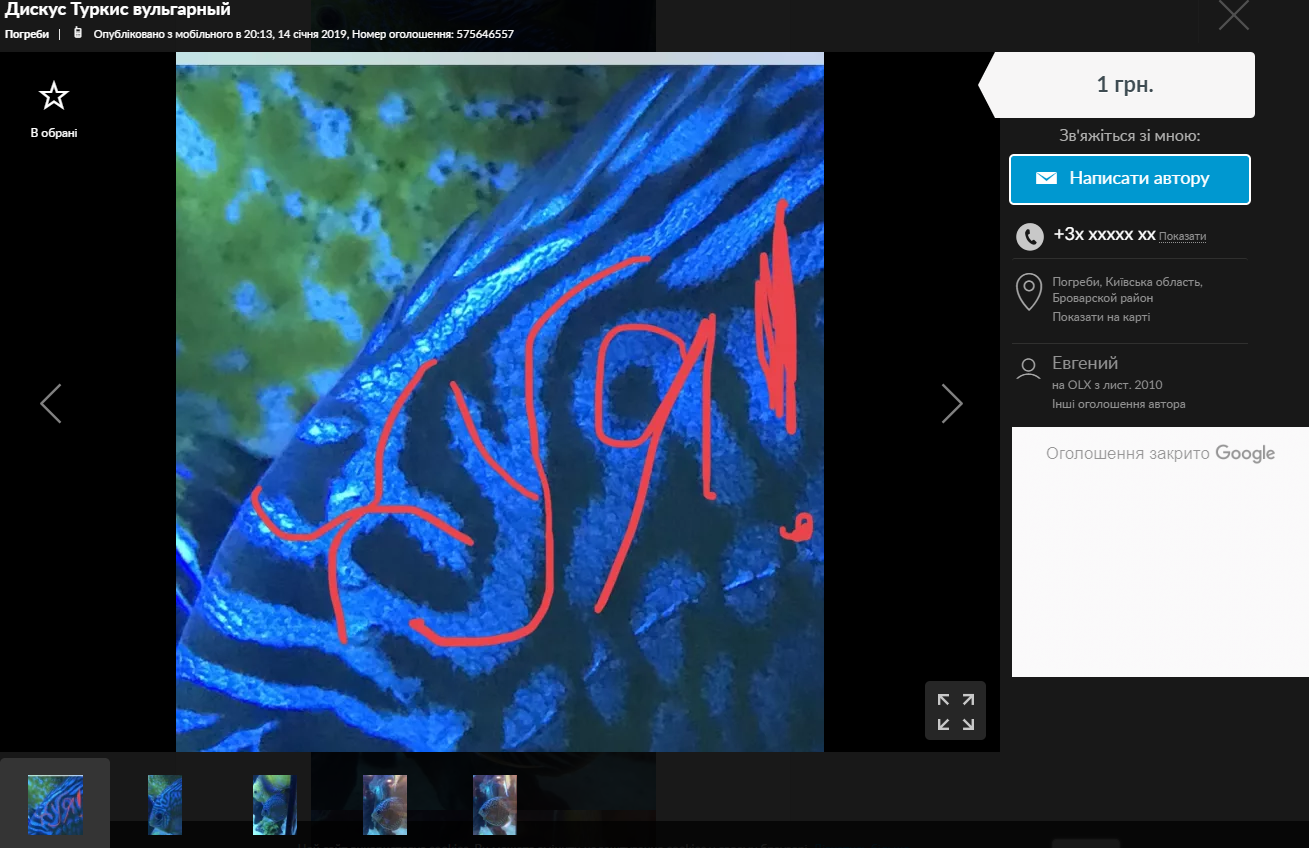
Task: Select the fifth photo thumbnail
Action: [495, 804]
